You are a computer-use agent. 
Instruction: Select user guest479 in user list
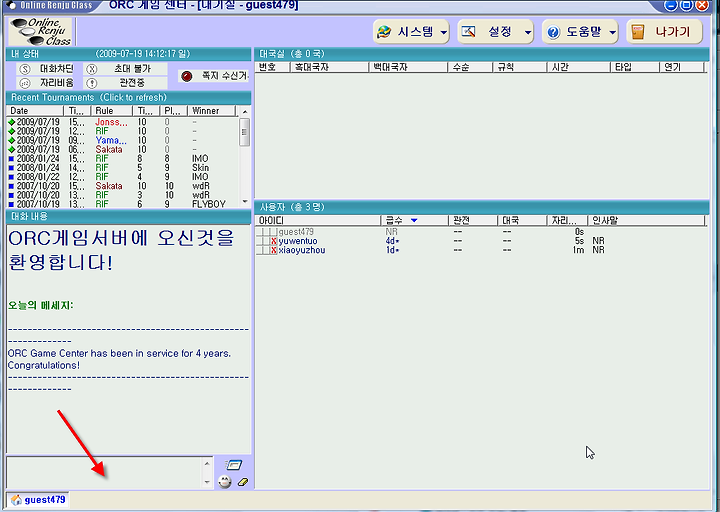click(x=296, y=232)
